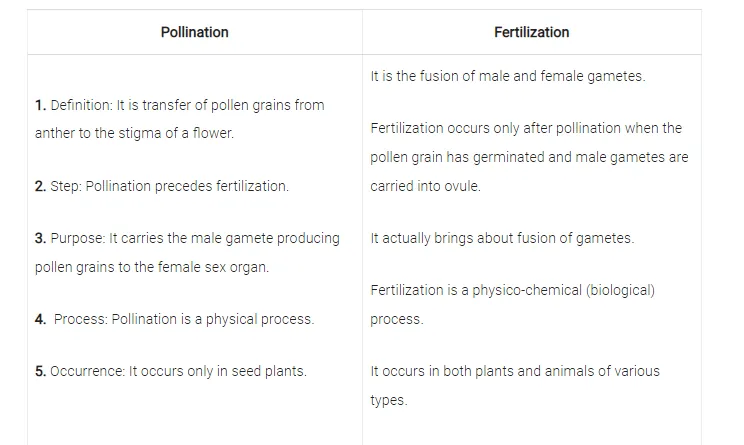
Task: Click the Pollination column header
Action: pyautogui.click(x=194, y=32)
